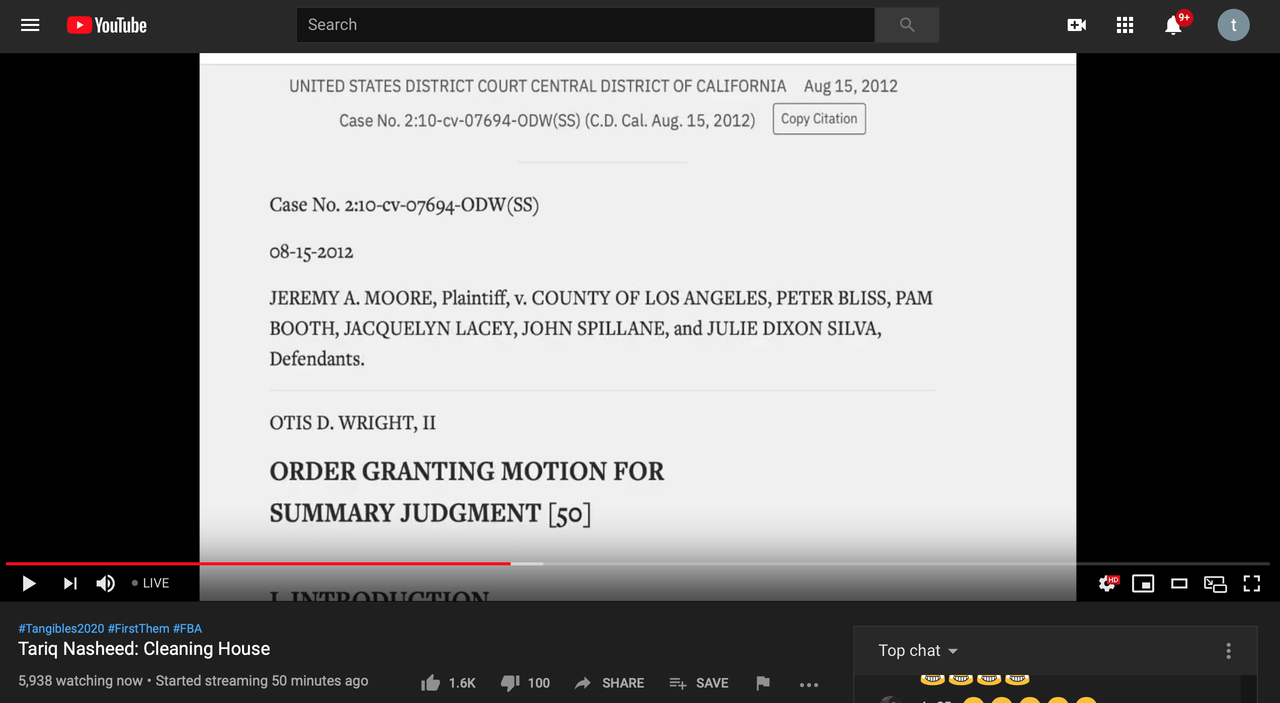1280x703 pixels.
Task: Expand the Top chat dropdown
Action: coord(918,651)
